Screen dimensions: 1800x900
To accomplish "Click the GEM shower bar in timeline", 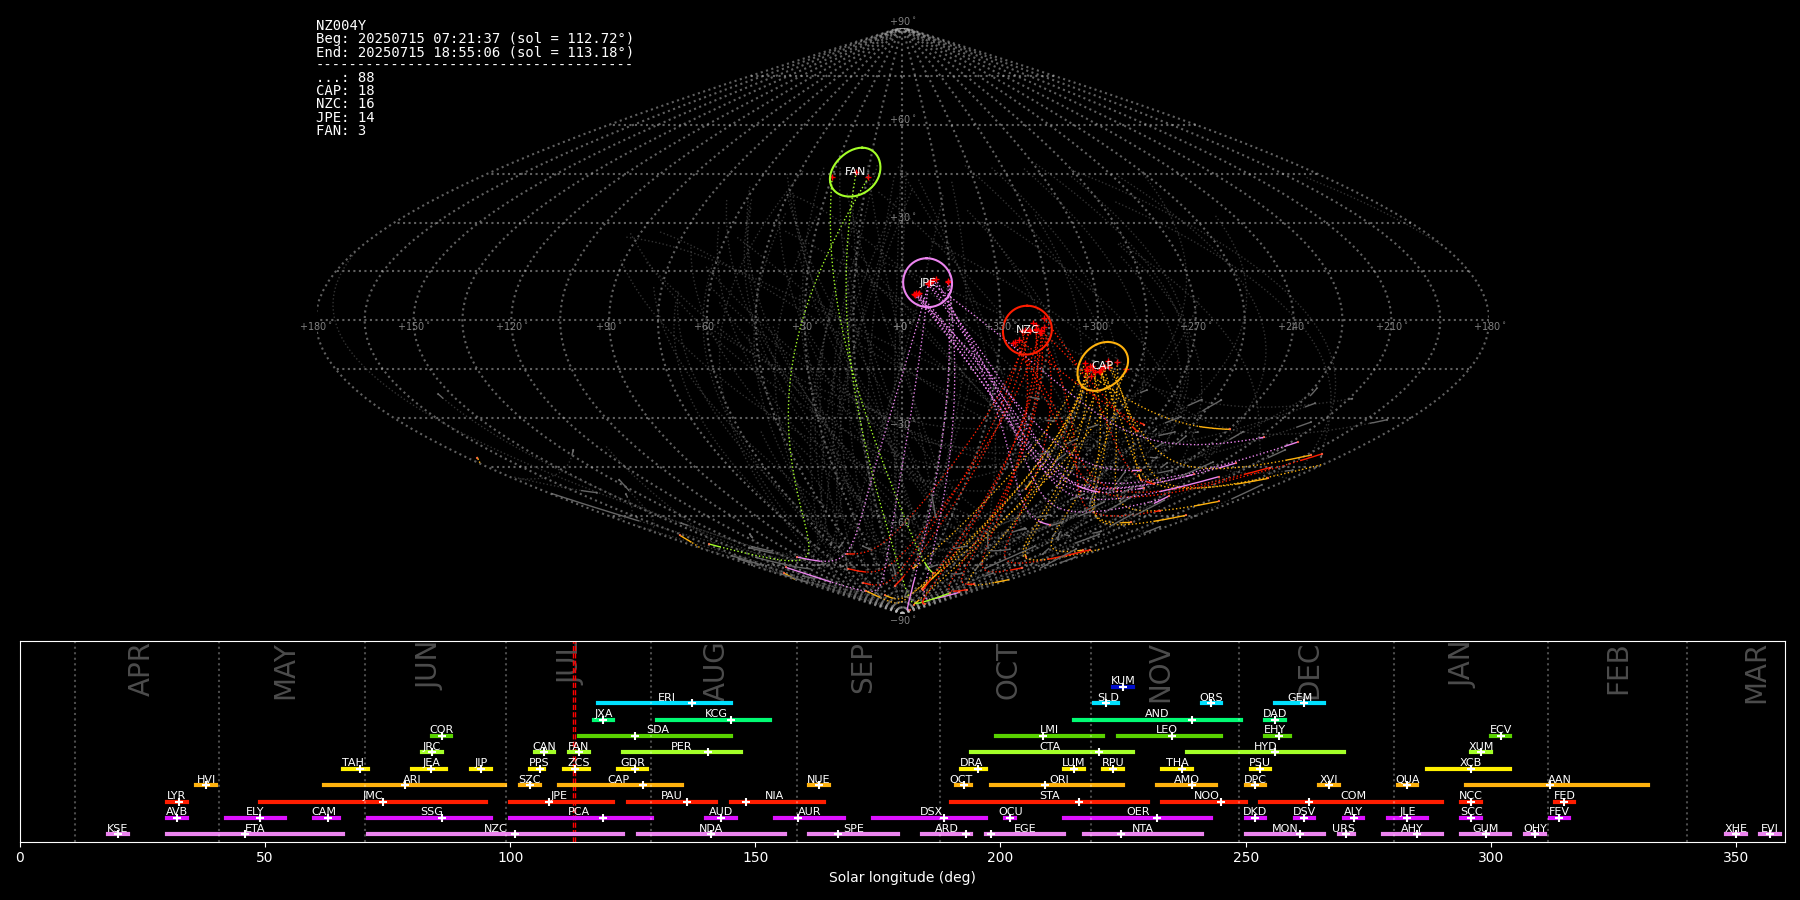I will (x=1299, y=703).
